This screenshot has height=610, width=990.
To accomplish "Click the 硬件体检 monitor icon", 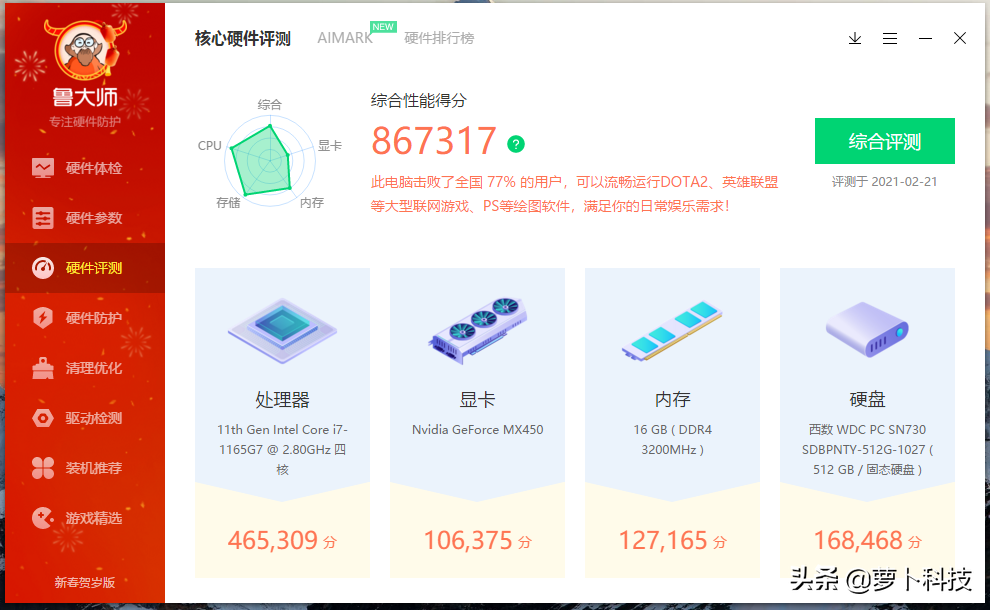I will 43,168.
